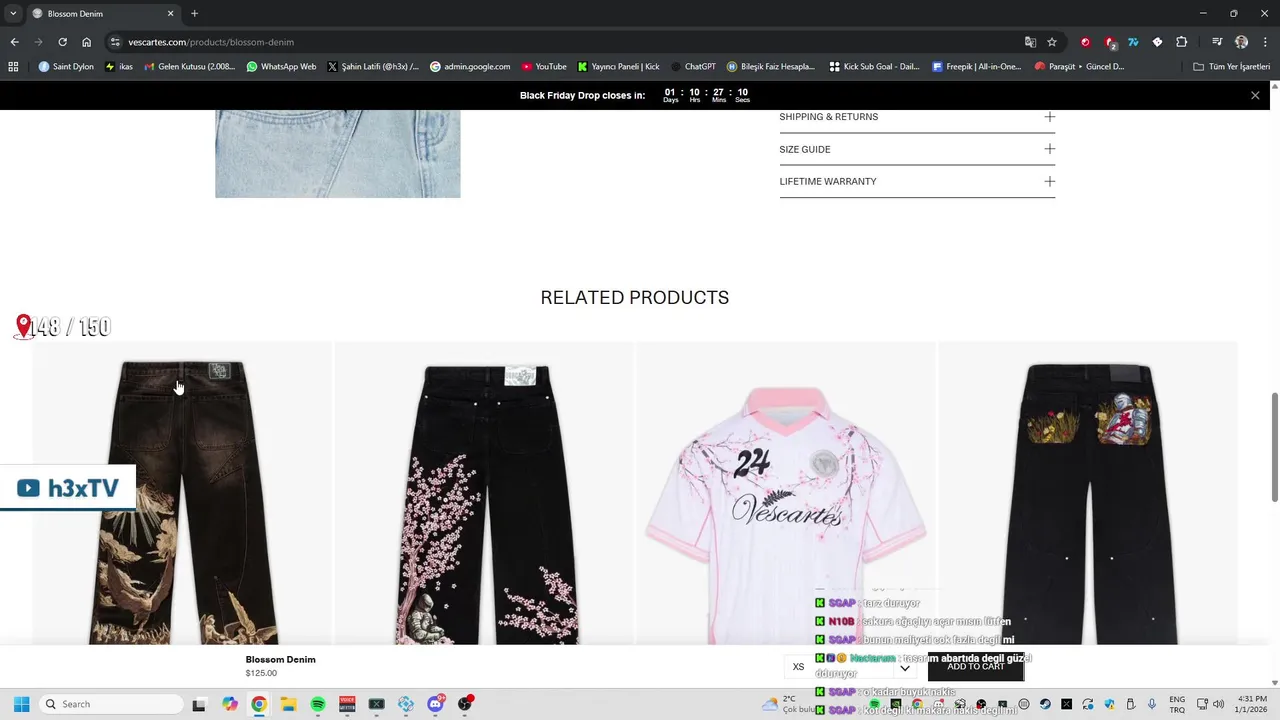Open the media controls icon in toolbar
This screenshot has width=1280, height=720.
pos(1217,42)
